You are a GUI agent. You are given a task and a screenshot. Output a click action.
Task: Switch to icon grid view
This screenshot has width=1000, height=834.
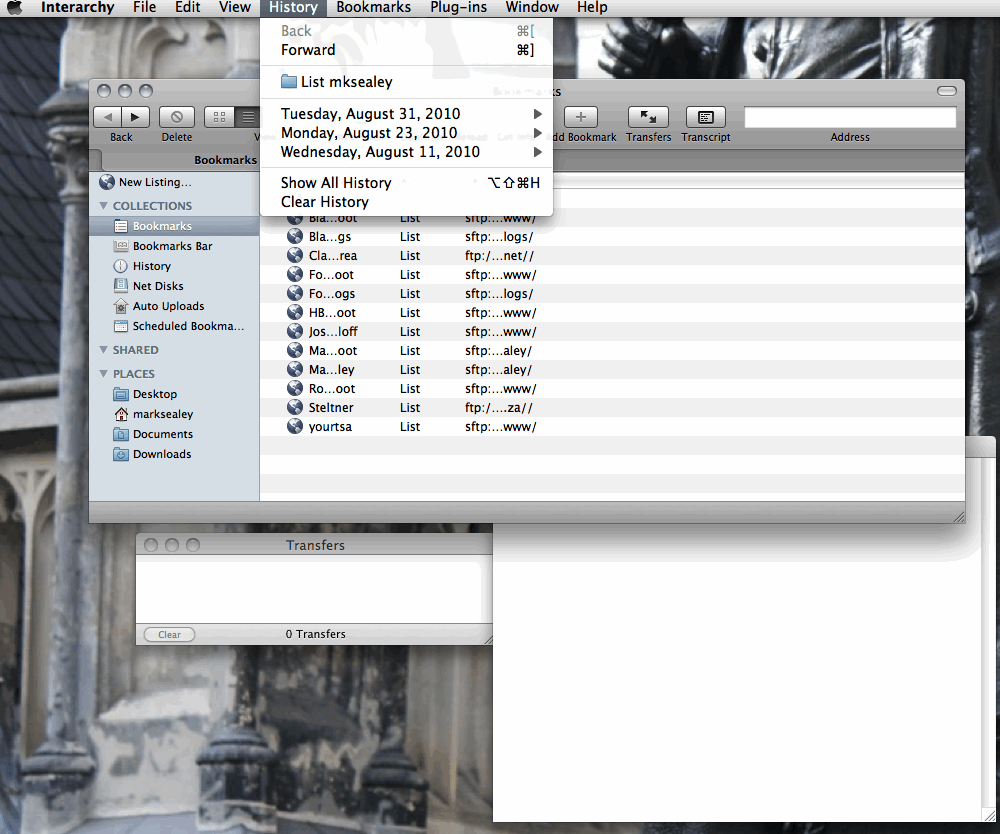[x=219, y=117]
